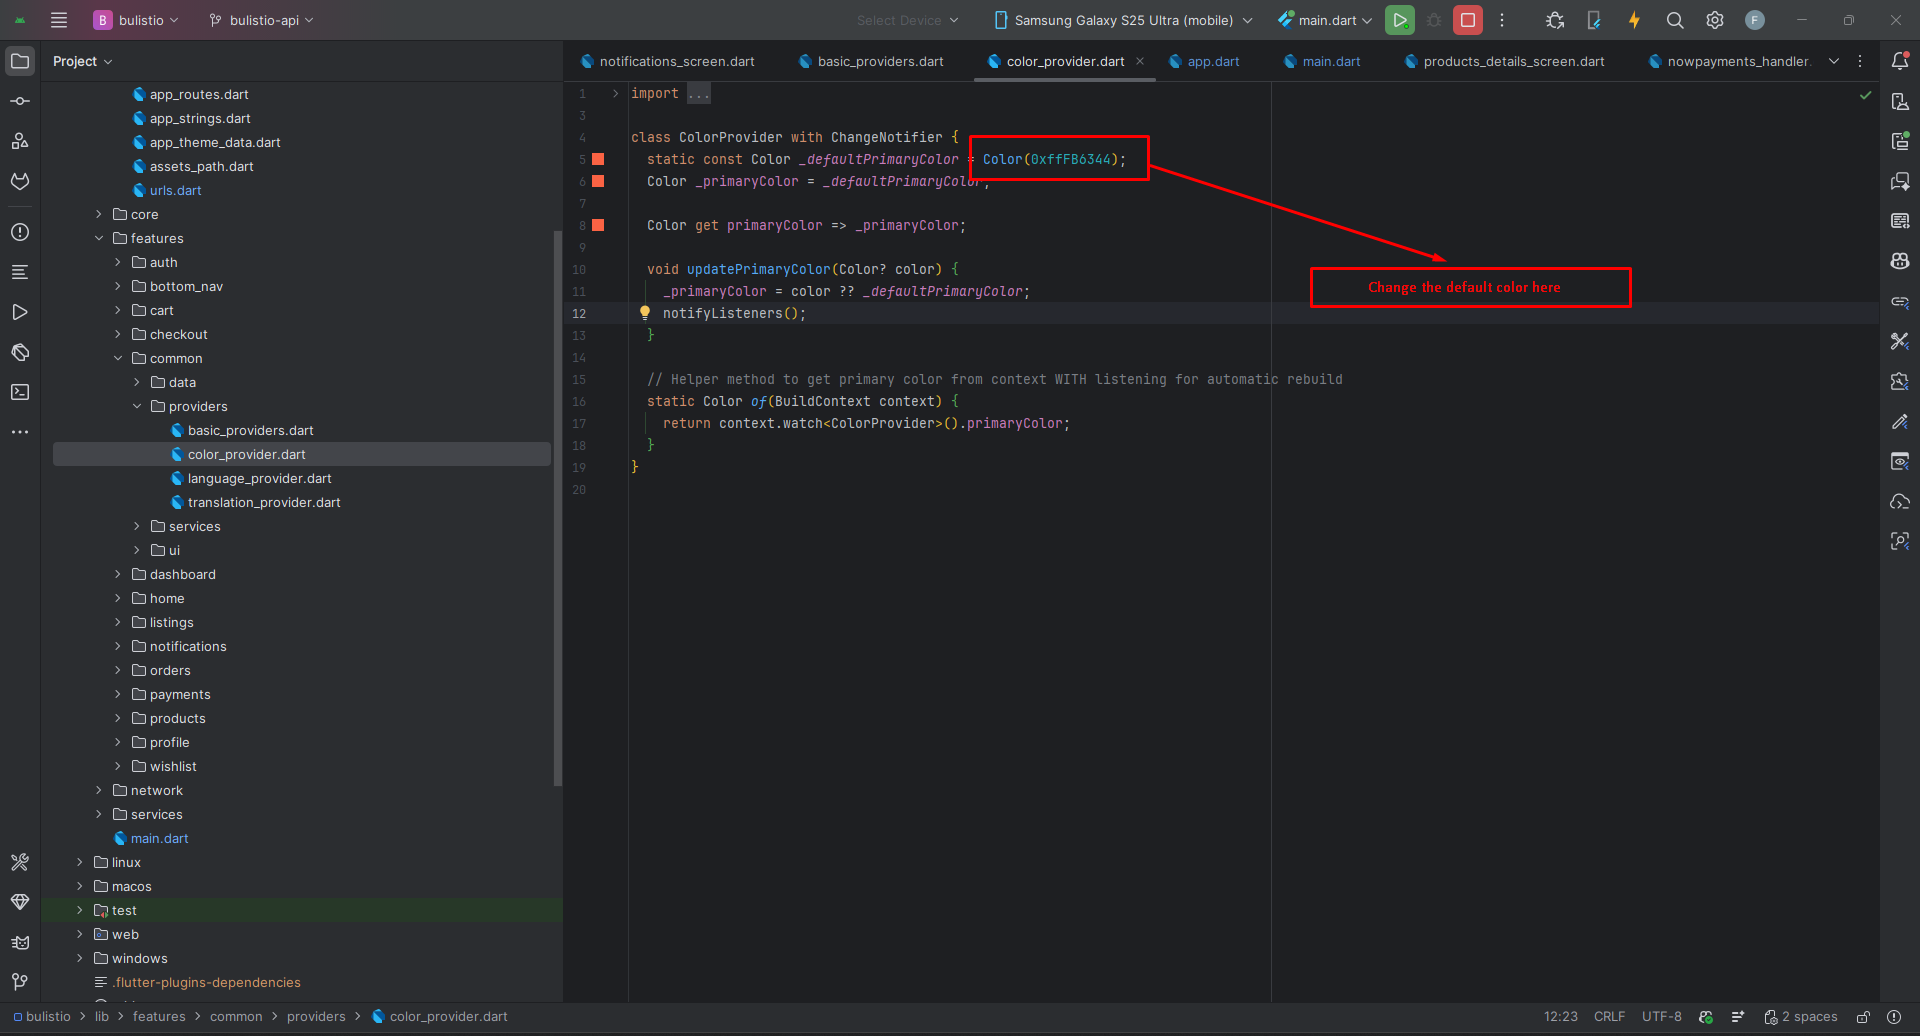The width and height of the screenshot is (1920, 1036).
Task: Open the main hamburger menu
Action: [59, 20]
